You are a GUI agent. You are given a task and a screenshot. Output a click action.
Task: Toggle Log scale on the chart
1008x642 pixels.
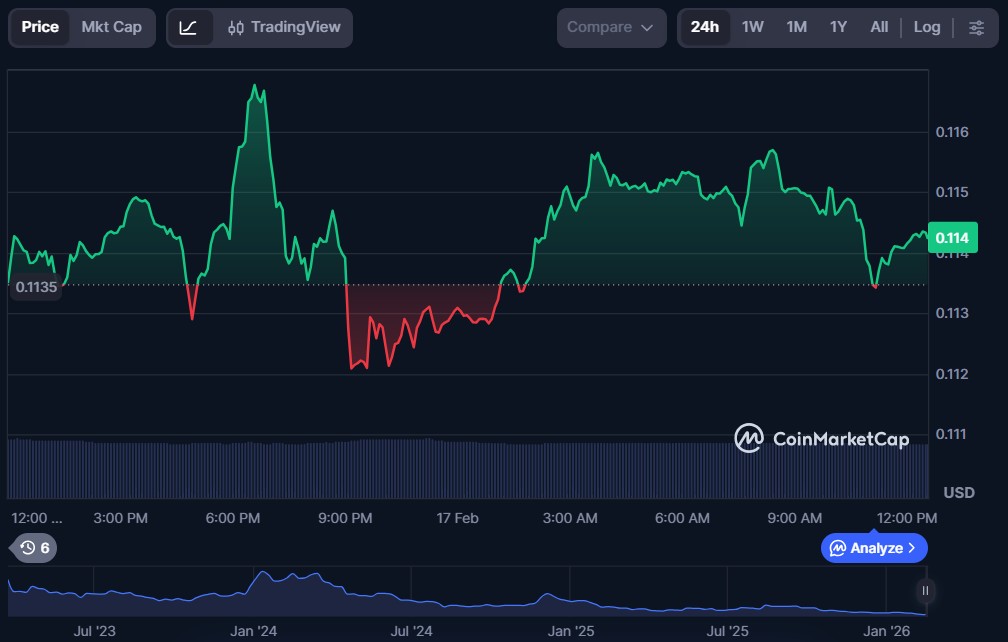coord(926,27)
